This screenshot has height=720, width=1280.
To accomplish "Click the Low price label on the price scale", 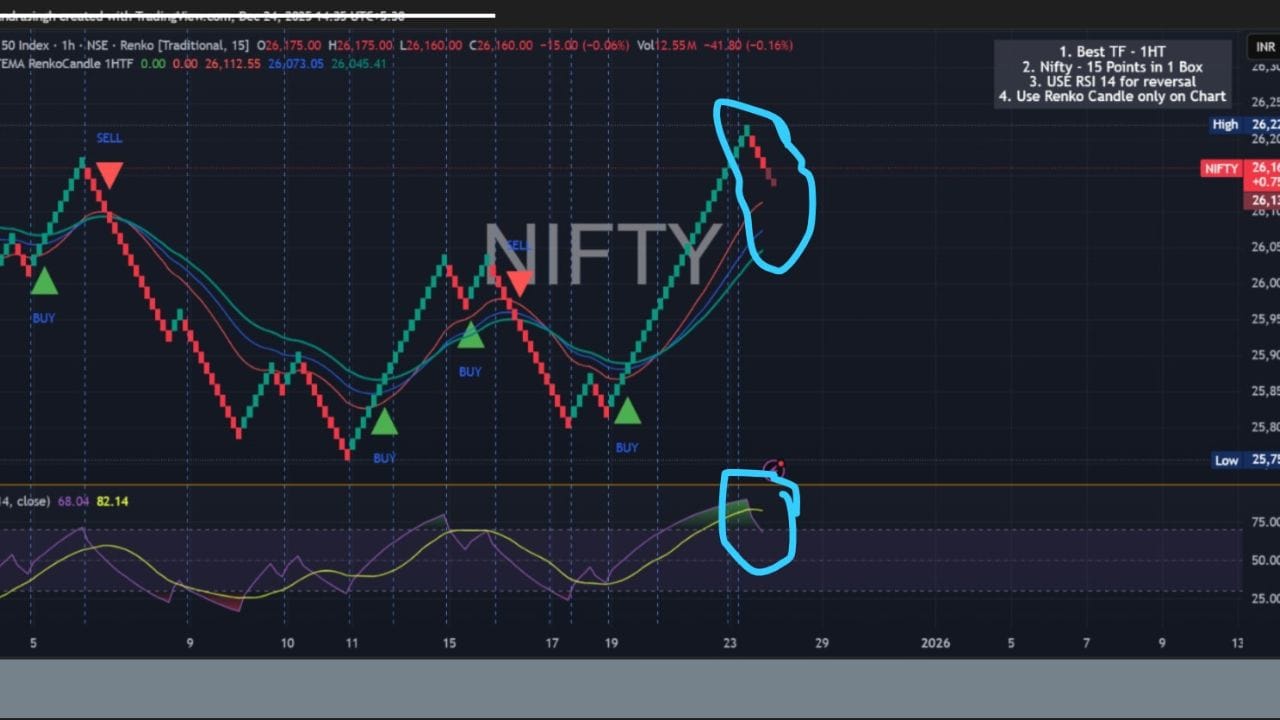I will point(1226,461).
